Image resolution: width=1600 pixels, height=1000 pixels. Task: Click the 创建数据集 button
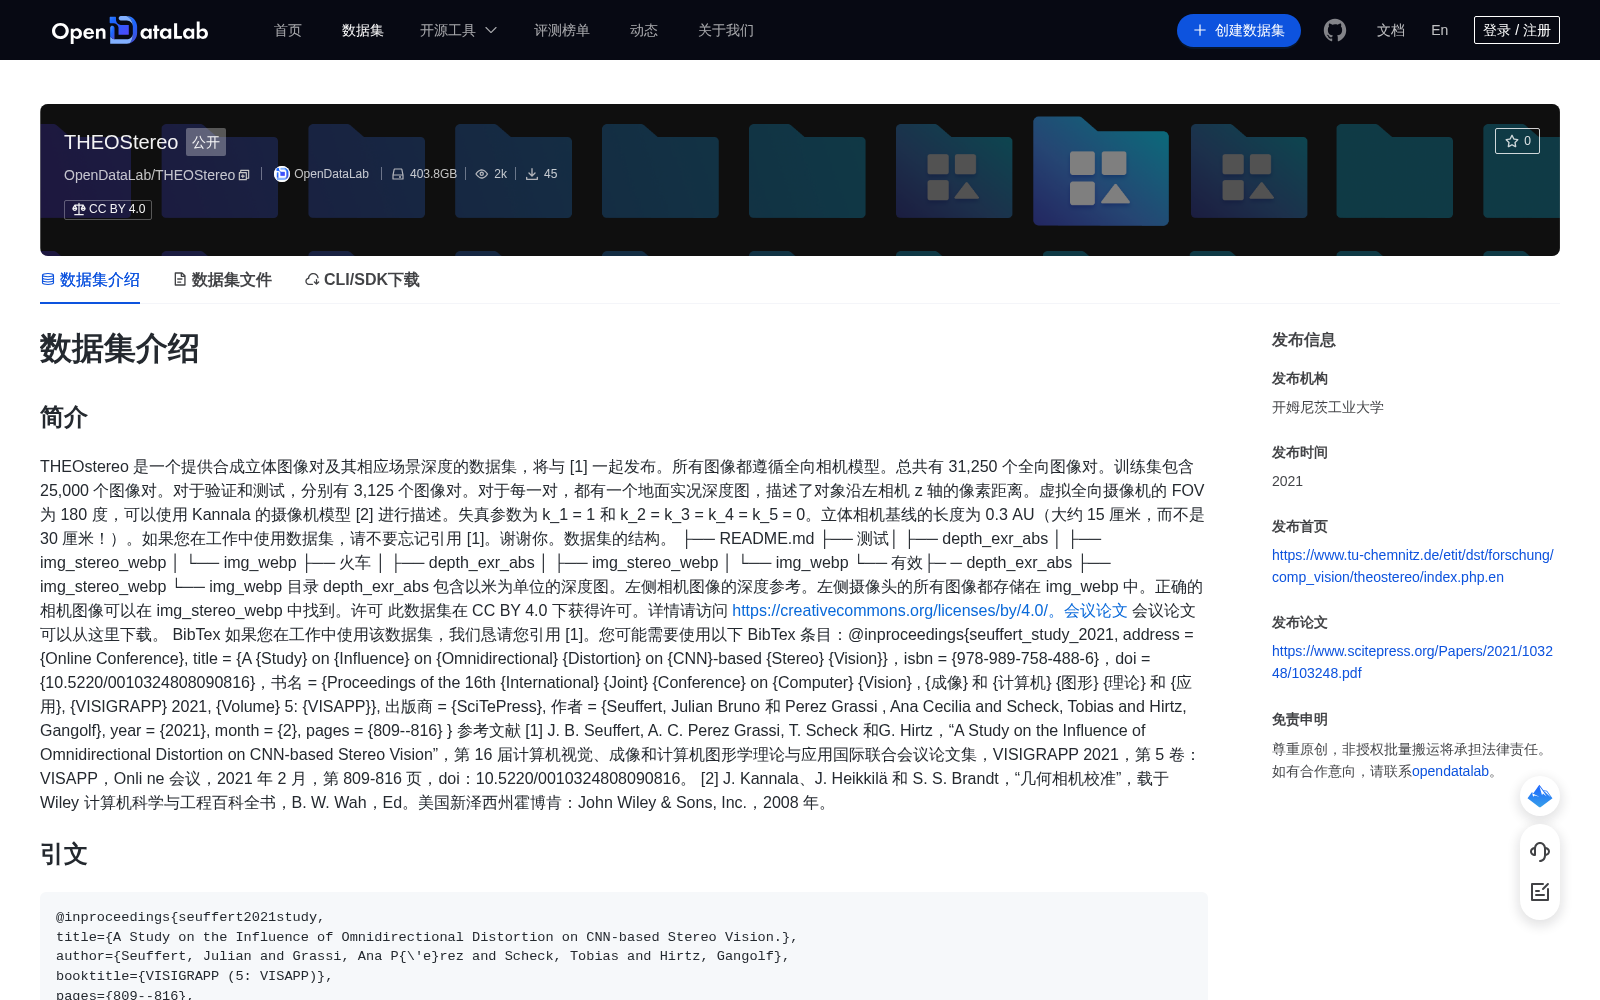click(1239, 30)
